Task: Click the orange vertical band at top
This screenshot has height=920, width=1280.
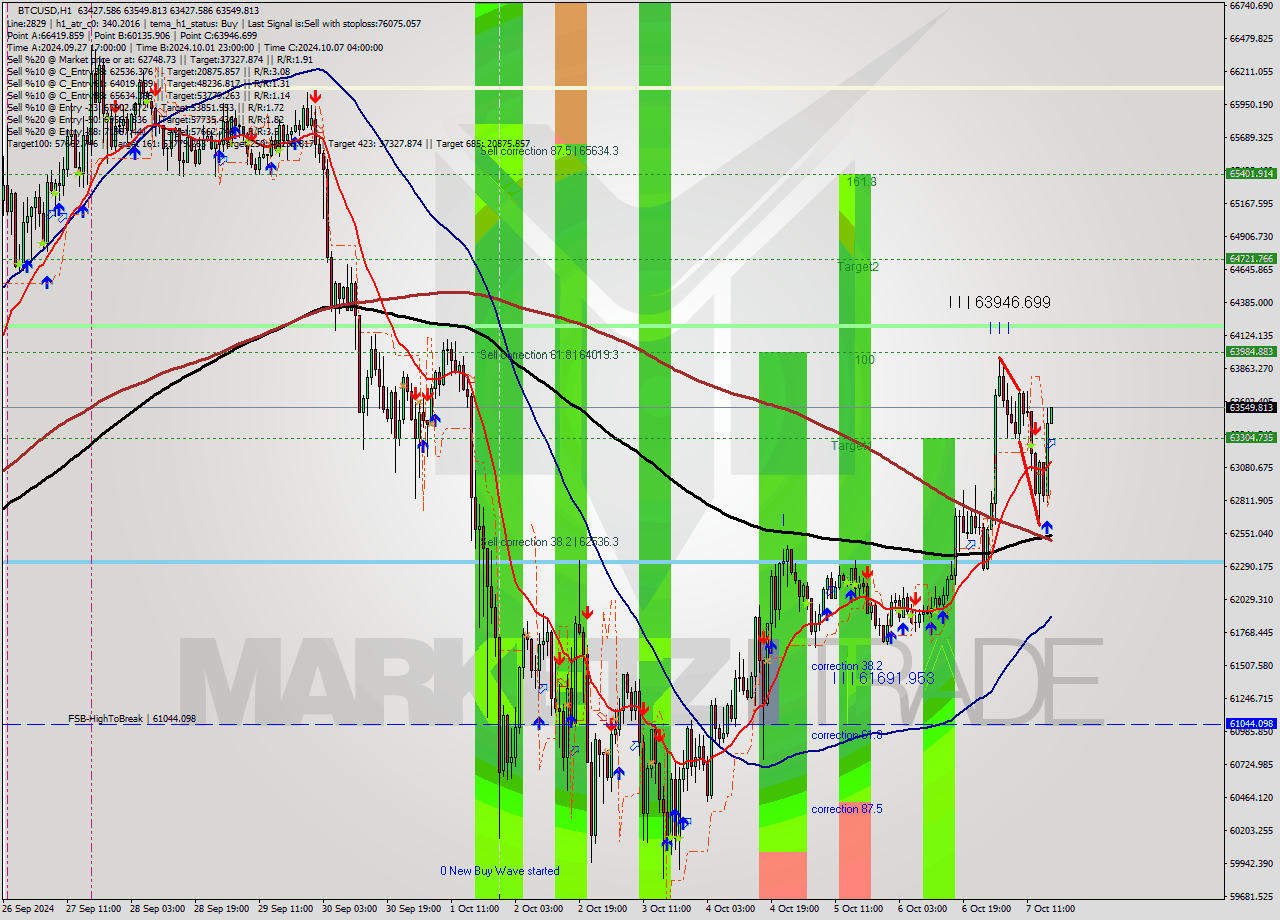Action: (571, 75)
